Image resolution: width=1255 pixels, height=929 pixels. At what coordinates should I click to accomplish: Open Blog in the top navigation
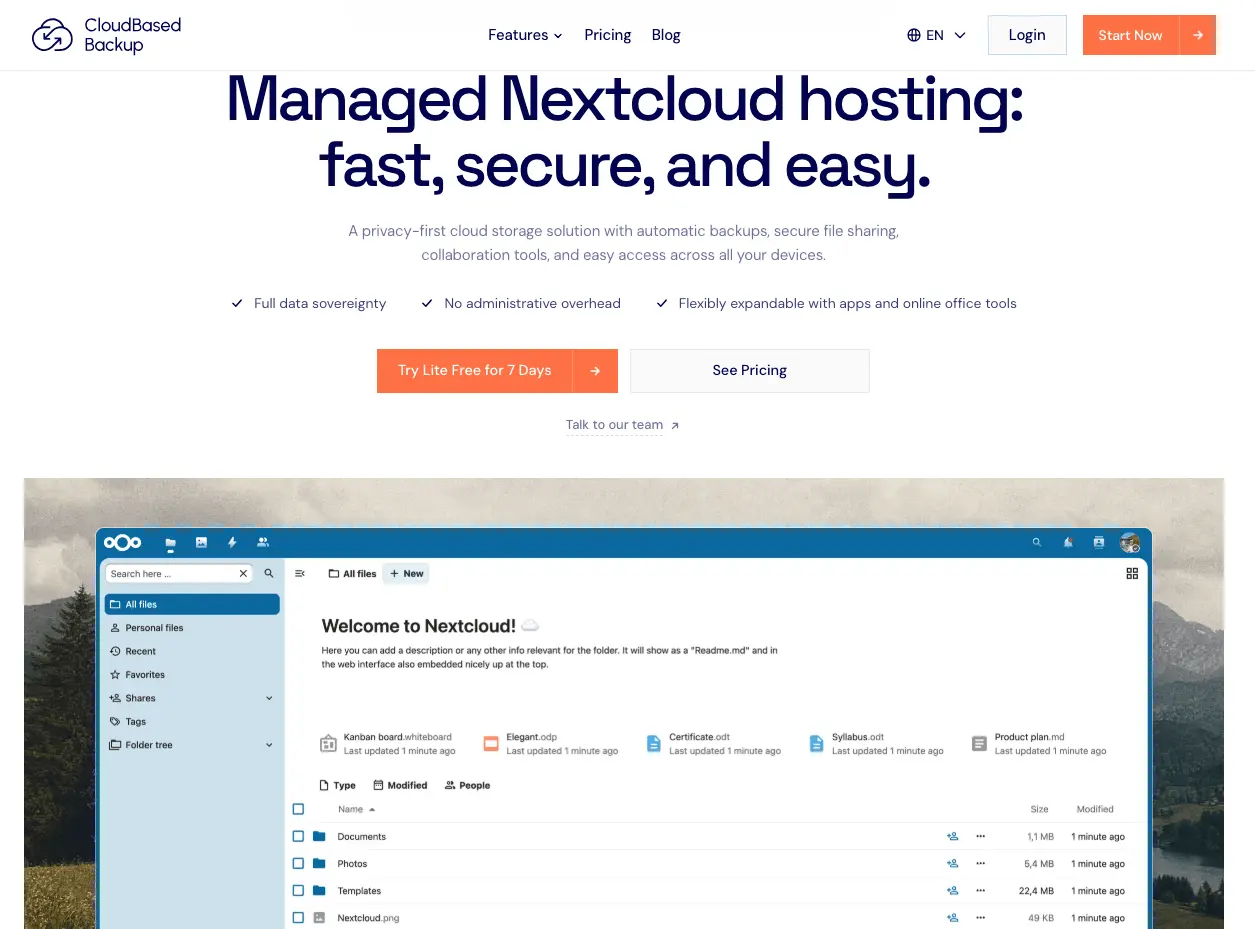click(x=666, y=35)
